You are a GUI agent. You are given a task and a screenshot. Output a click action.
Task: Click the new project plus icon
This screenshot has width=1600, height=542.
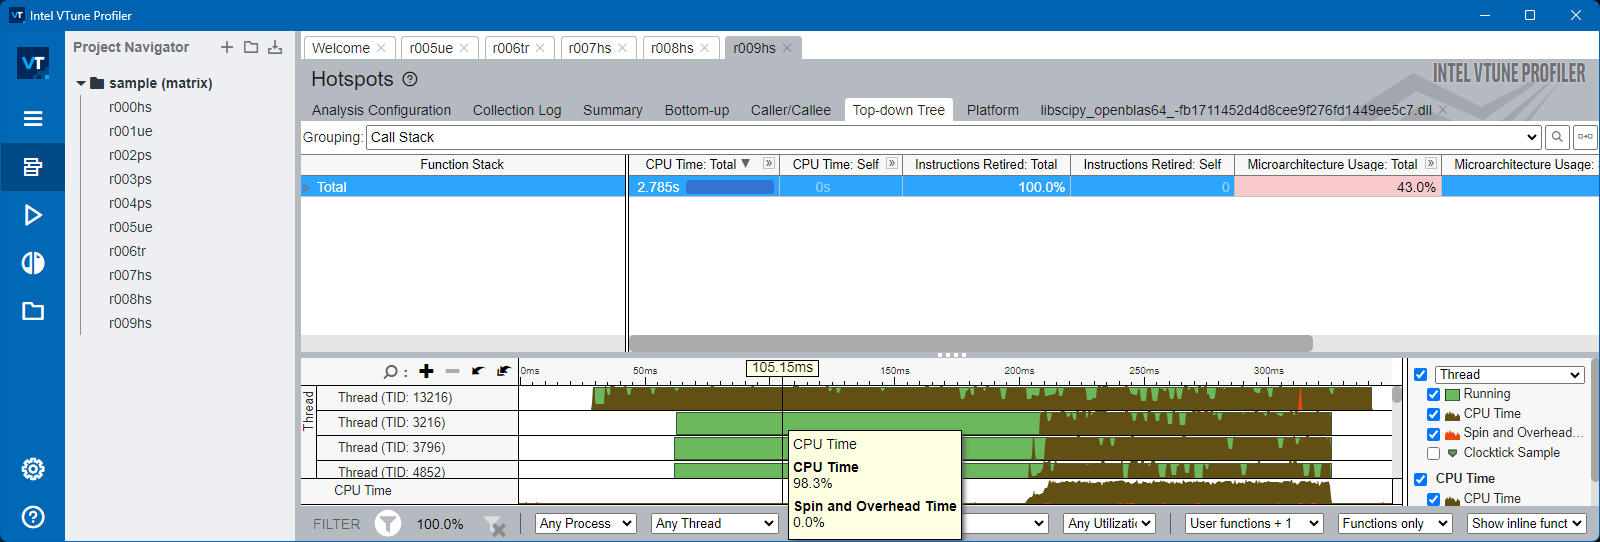click(x=227, y=47)
